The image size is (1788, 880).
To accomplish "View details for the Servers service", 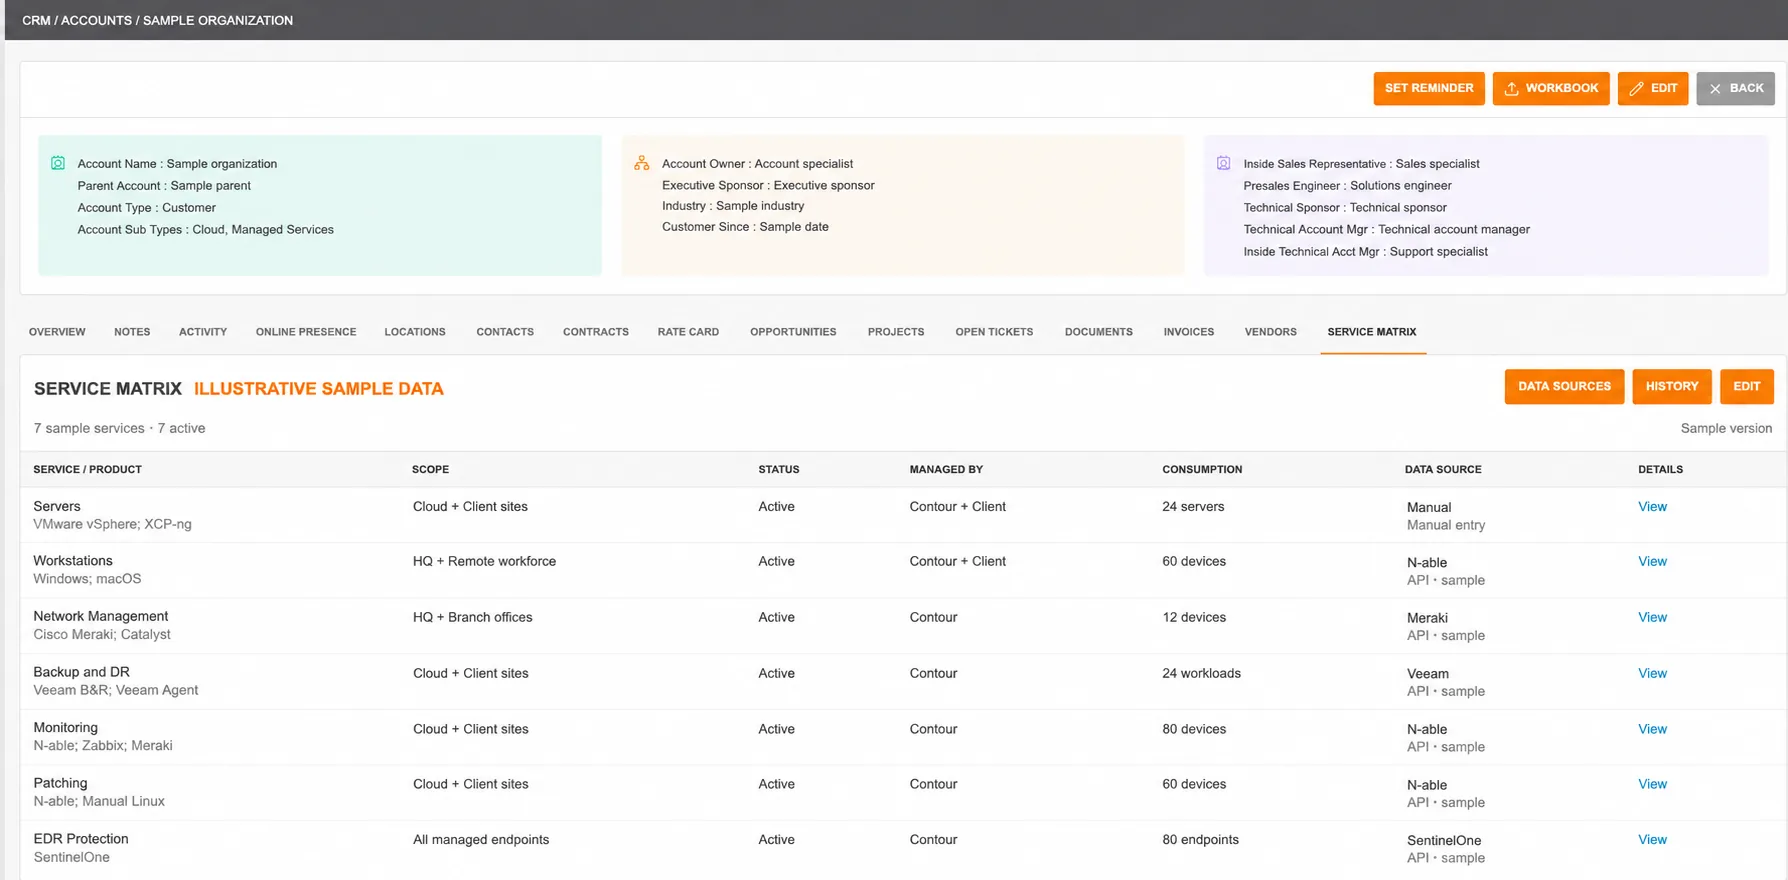I will pos(1652,507).
